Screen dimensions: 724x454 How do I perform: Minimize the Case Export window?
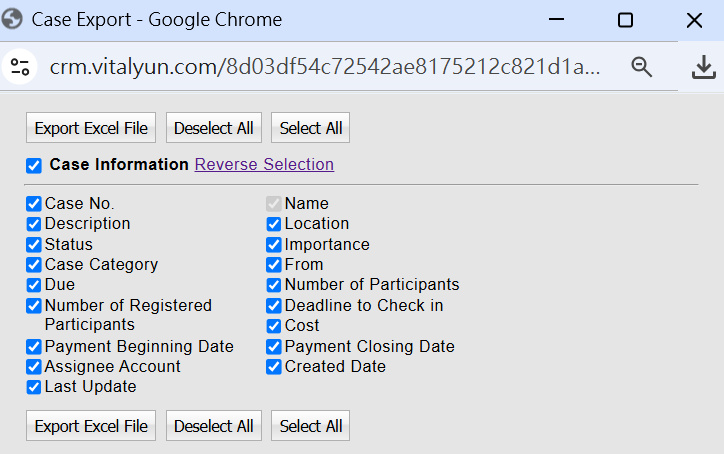point(556,19)
